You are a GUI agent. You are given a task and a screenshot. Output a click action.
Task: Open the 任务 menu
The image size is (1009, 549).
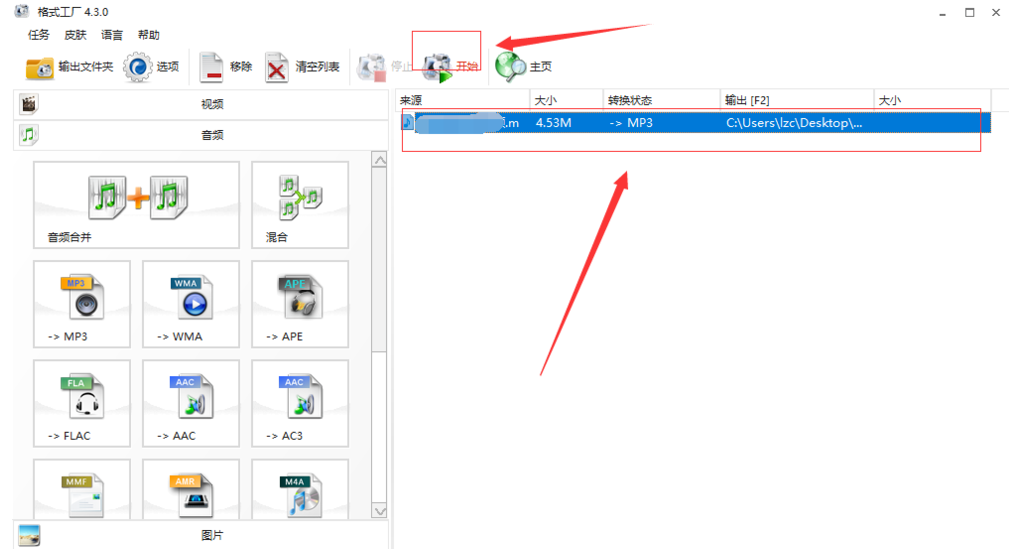(x=39, y=35)
